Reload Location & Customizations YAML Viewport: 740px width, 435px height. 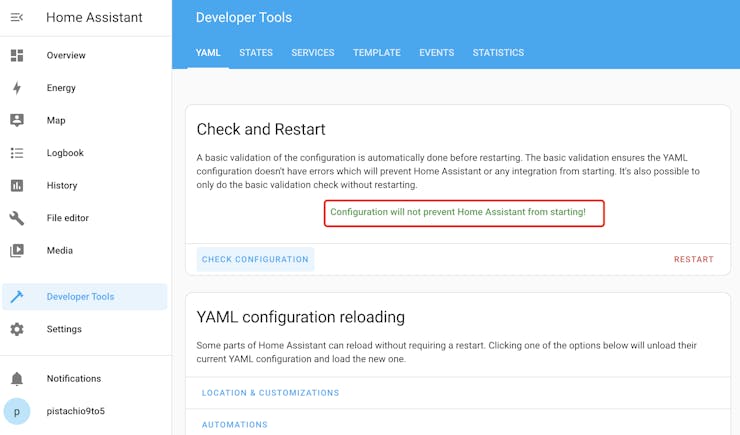270,393
